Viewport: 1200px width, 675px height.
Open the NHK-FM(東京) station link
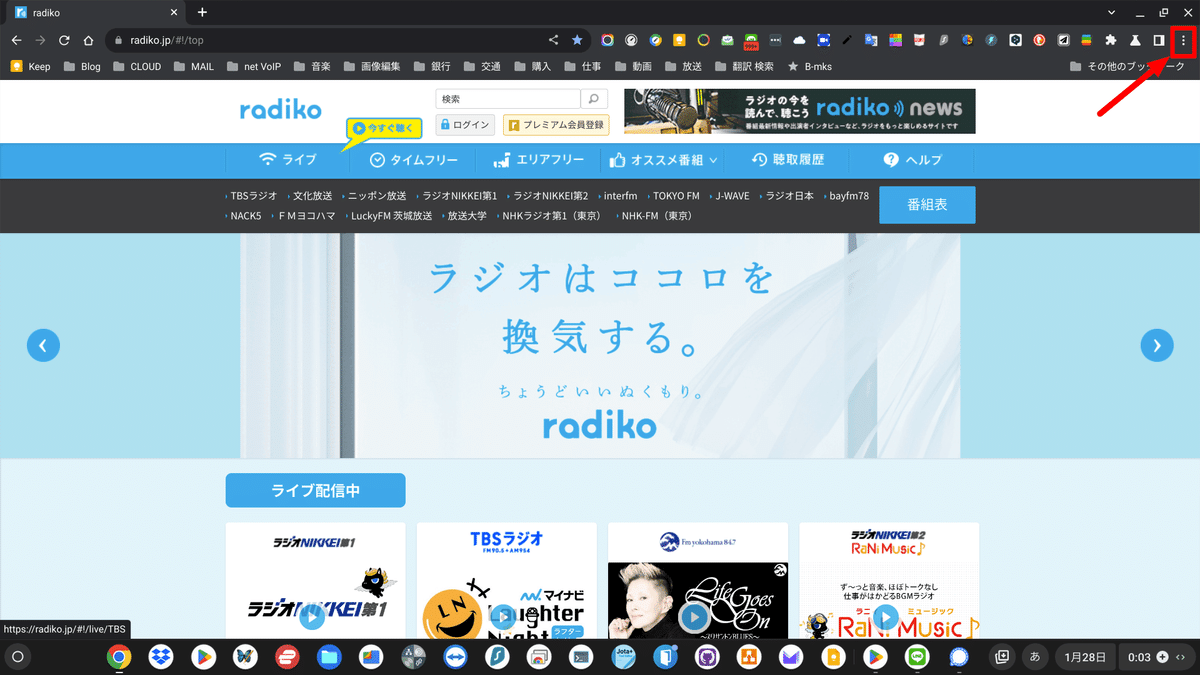click(x=657, y=215)
